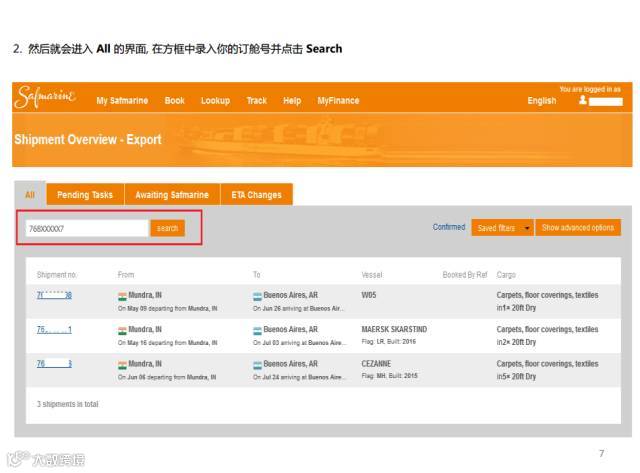Image resolution: width=640 pixels, height=473 pixels.
Task: Switch to the Awaiting Safmarine tab
Action: point(172,195)
